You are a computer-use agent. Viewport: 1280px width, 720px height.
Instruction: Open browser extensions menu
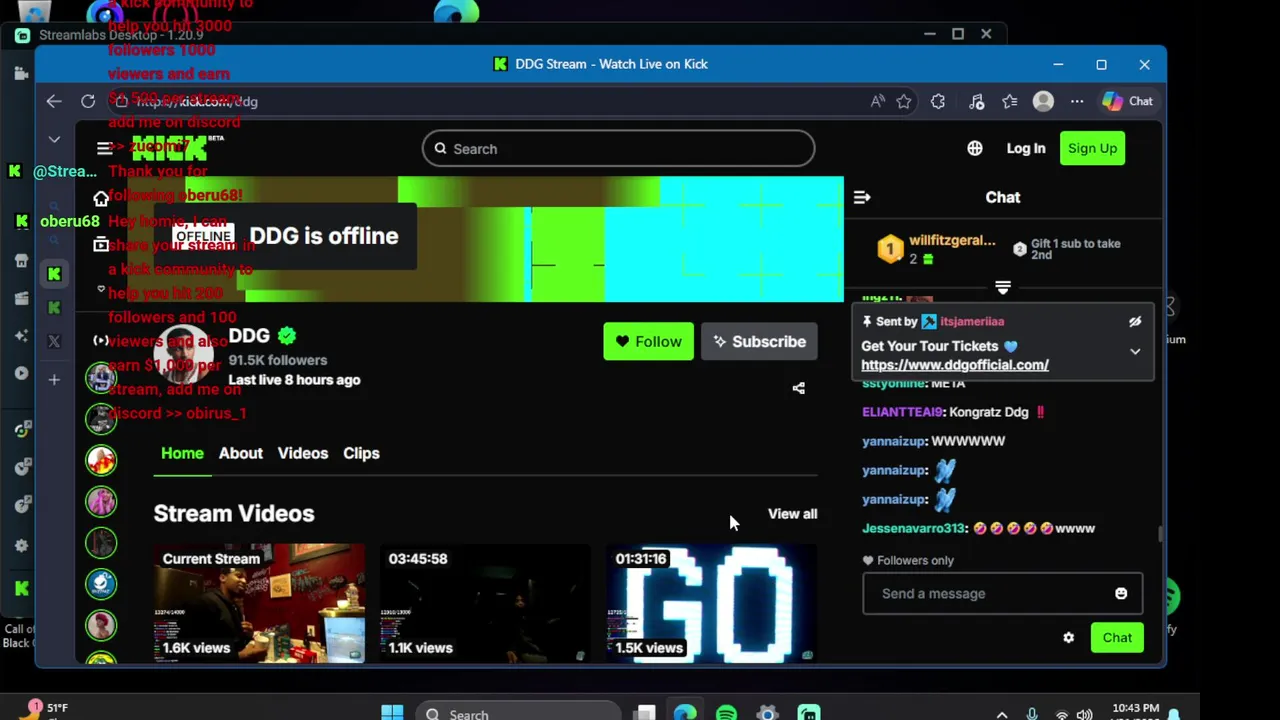938,101
